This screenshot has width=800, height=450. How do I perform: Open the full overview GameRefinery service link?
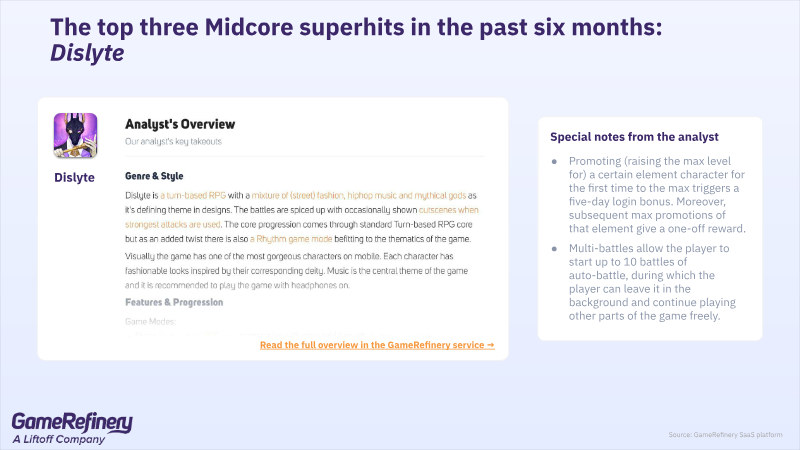click(377, 345)
